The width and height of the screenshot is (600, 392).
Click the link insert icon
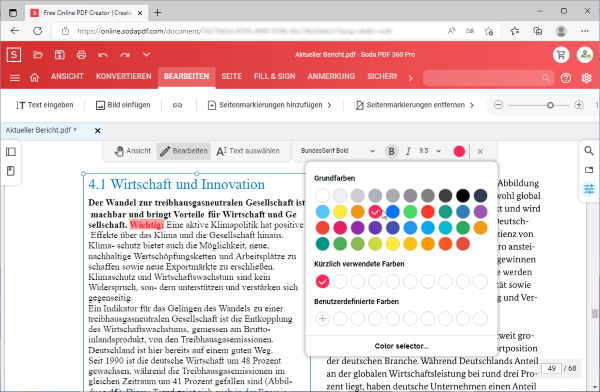[x=177, y=105]
